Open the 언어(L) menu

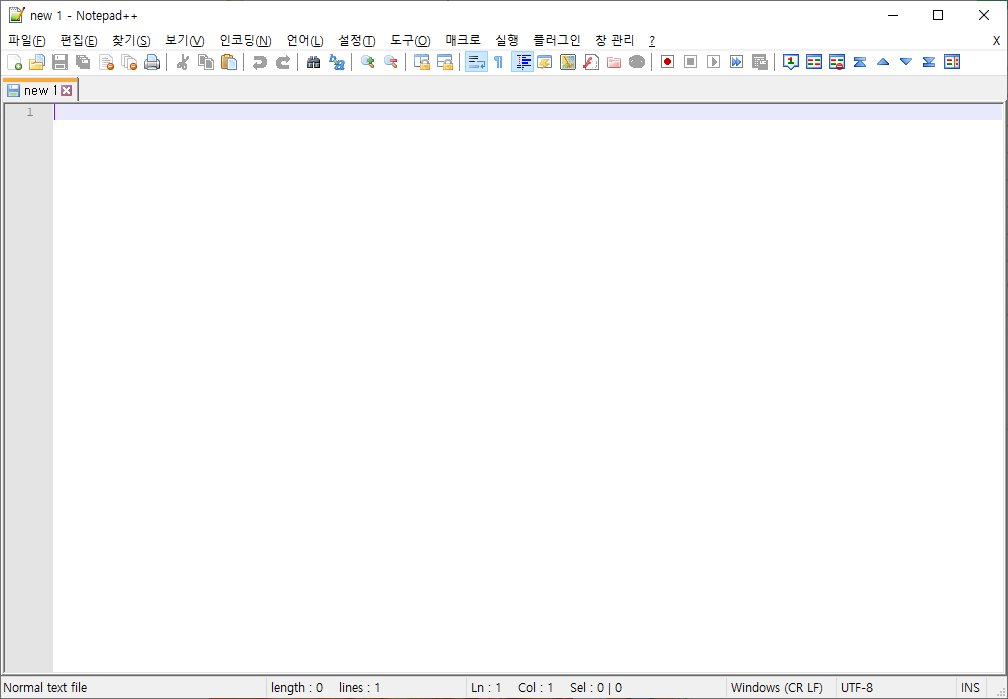[305, 41]
